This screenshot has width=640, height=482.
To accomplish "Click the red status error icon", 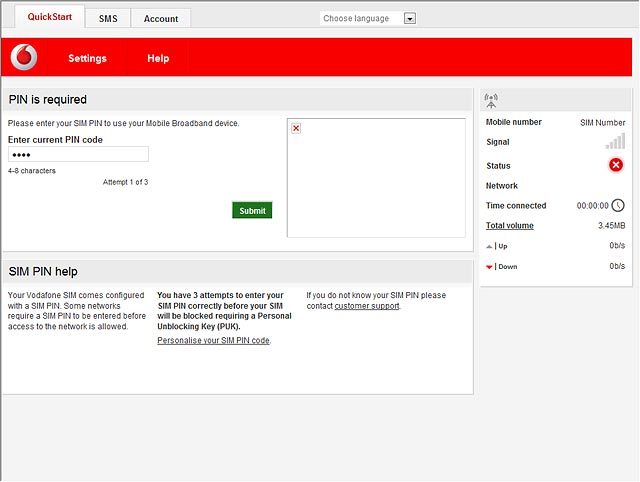I will click(x=616, y=165).
